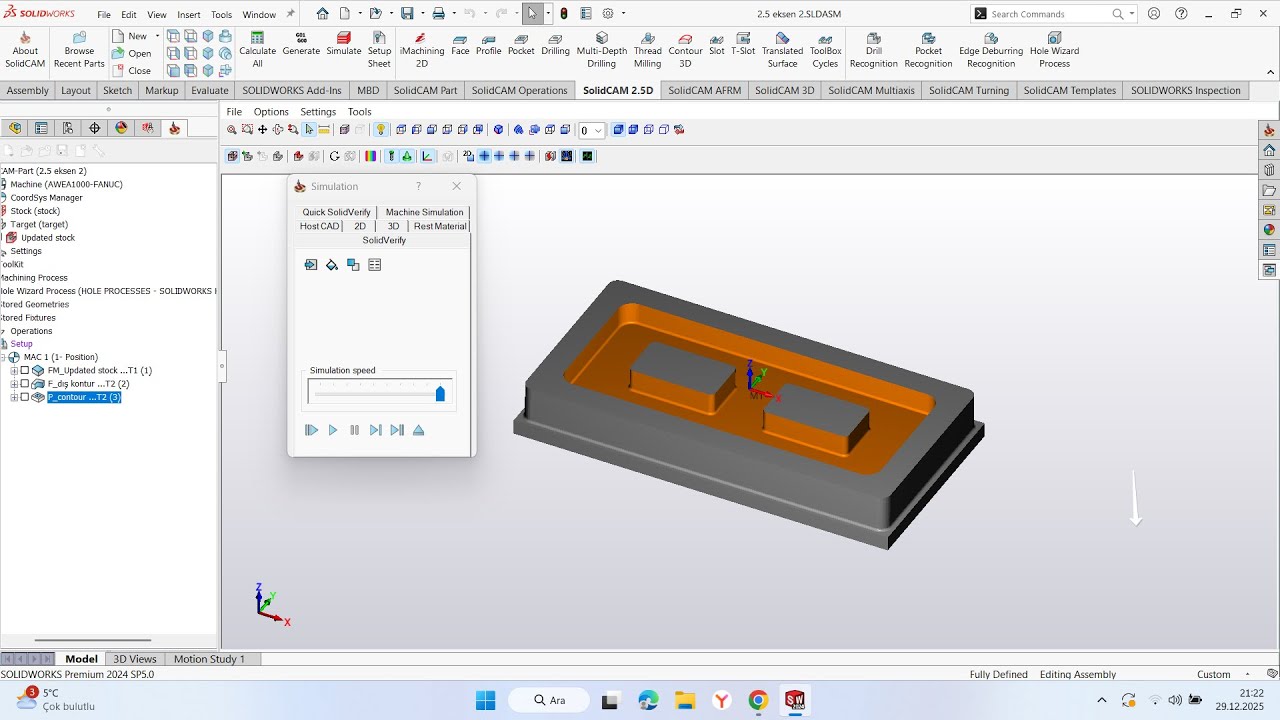
Task: Add a Drilling operation
Action: 555,44
